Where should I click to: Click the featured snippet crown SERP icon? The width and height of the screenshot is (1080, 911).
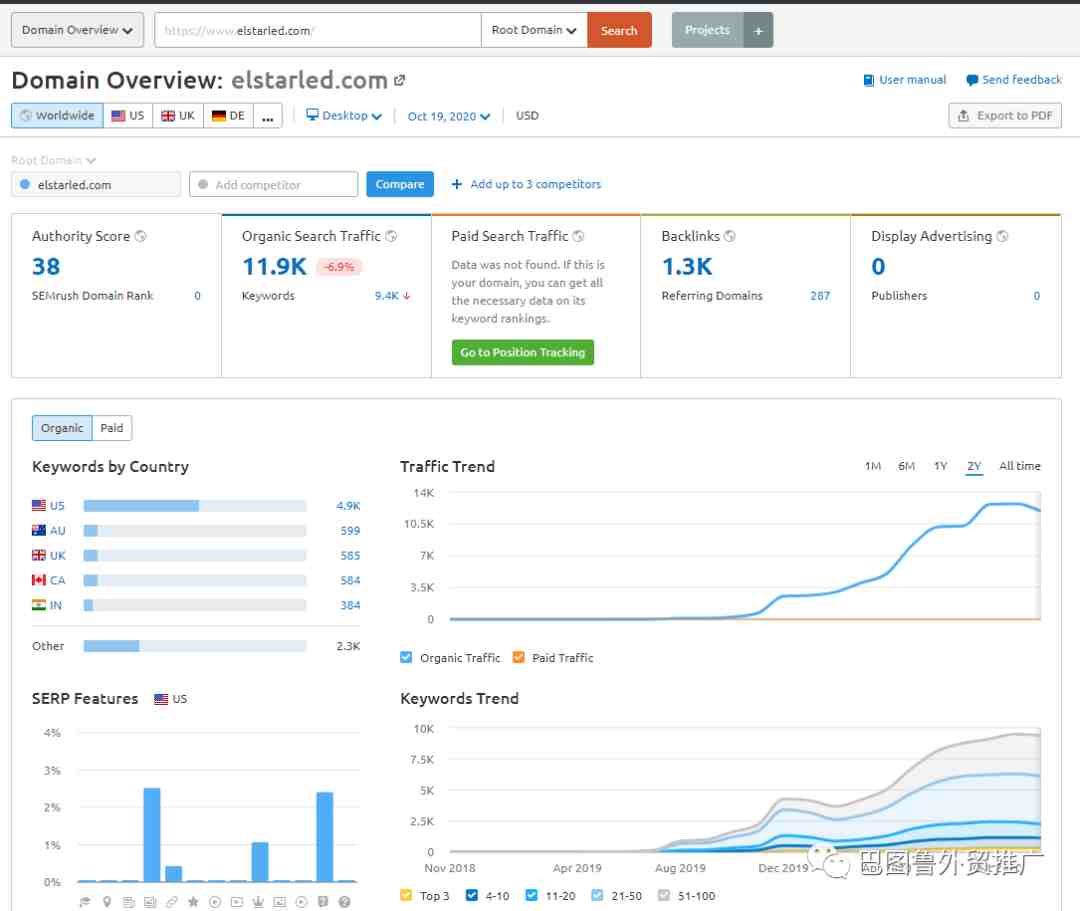tap(258, 901)
